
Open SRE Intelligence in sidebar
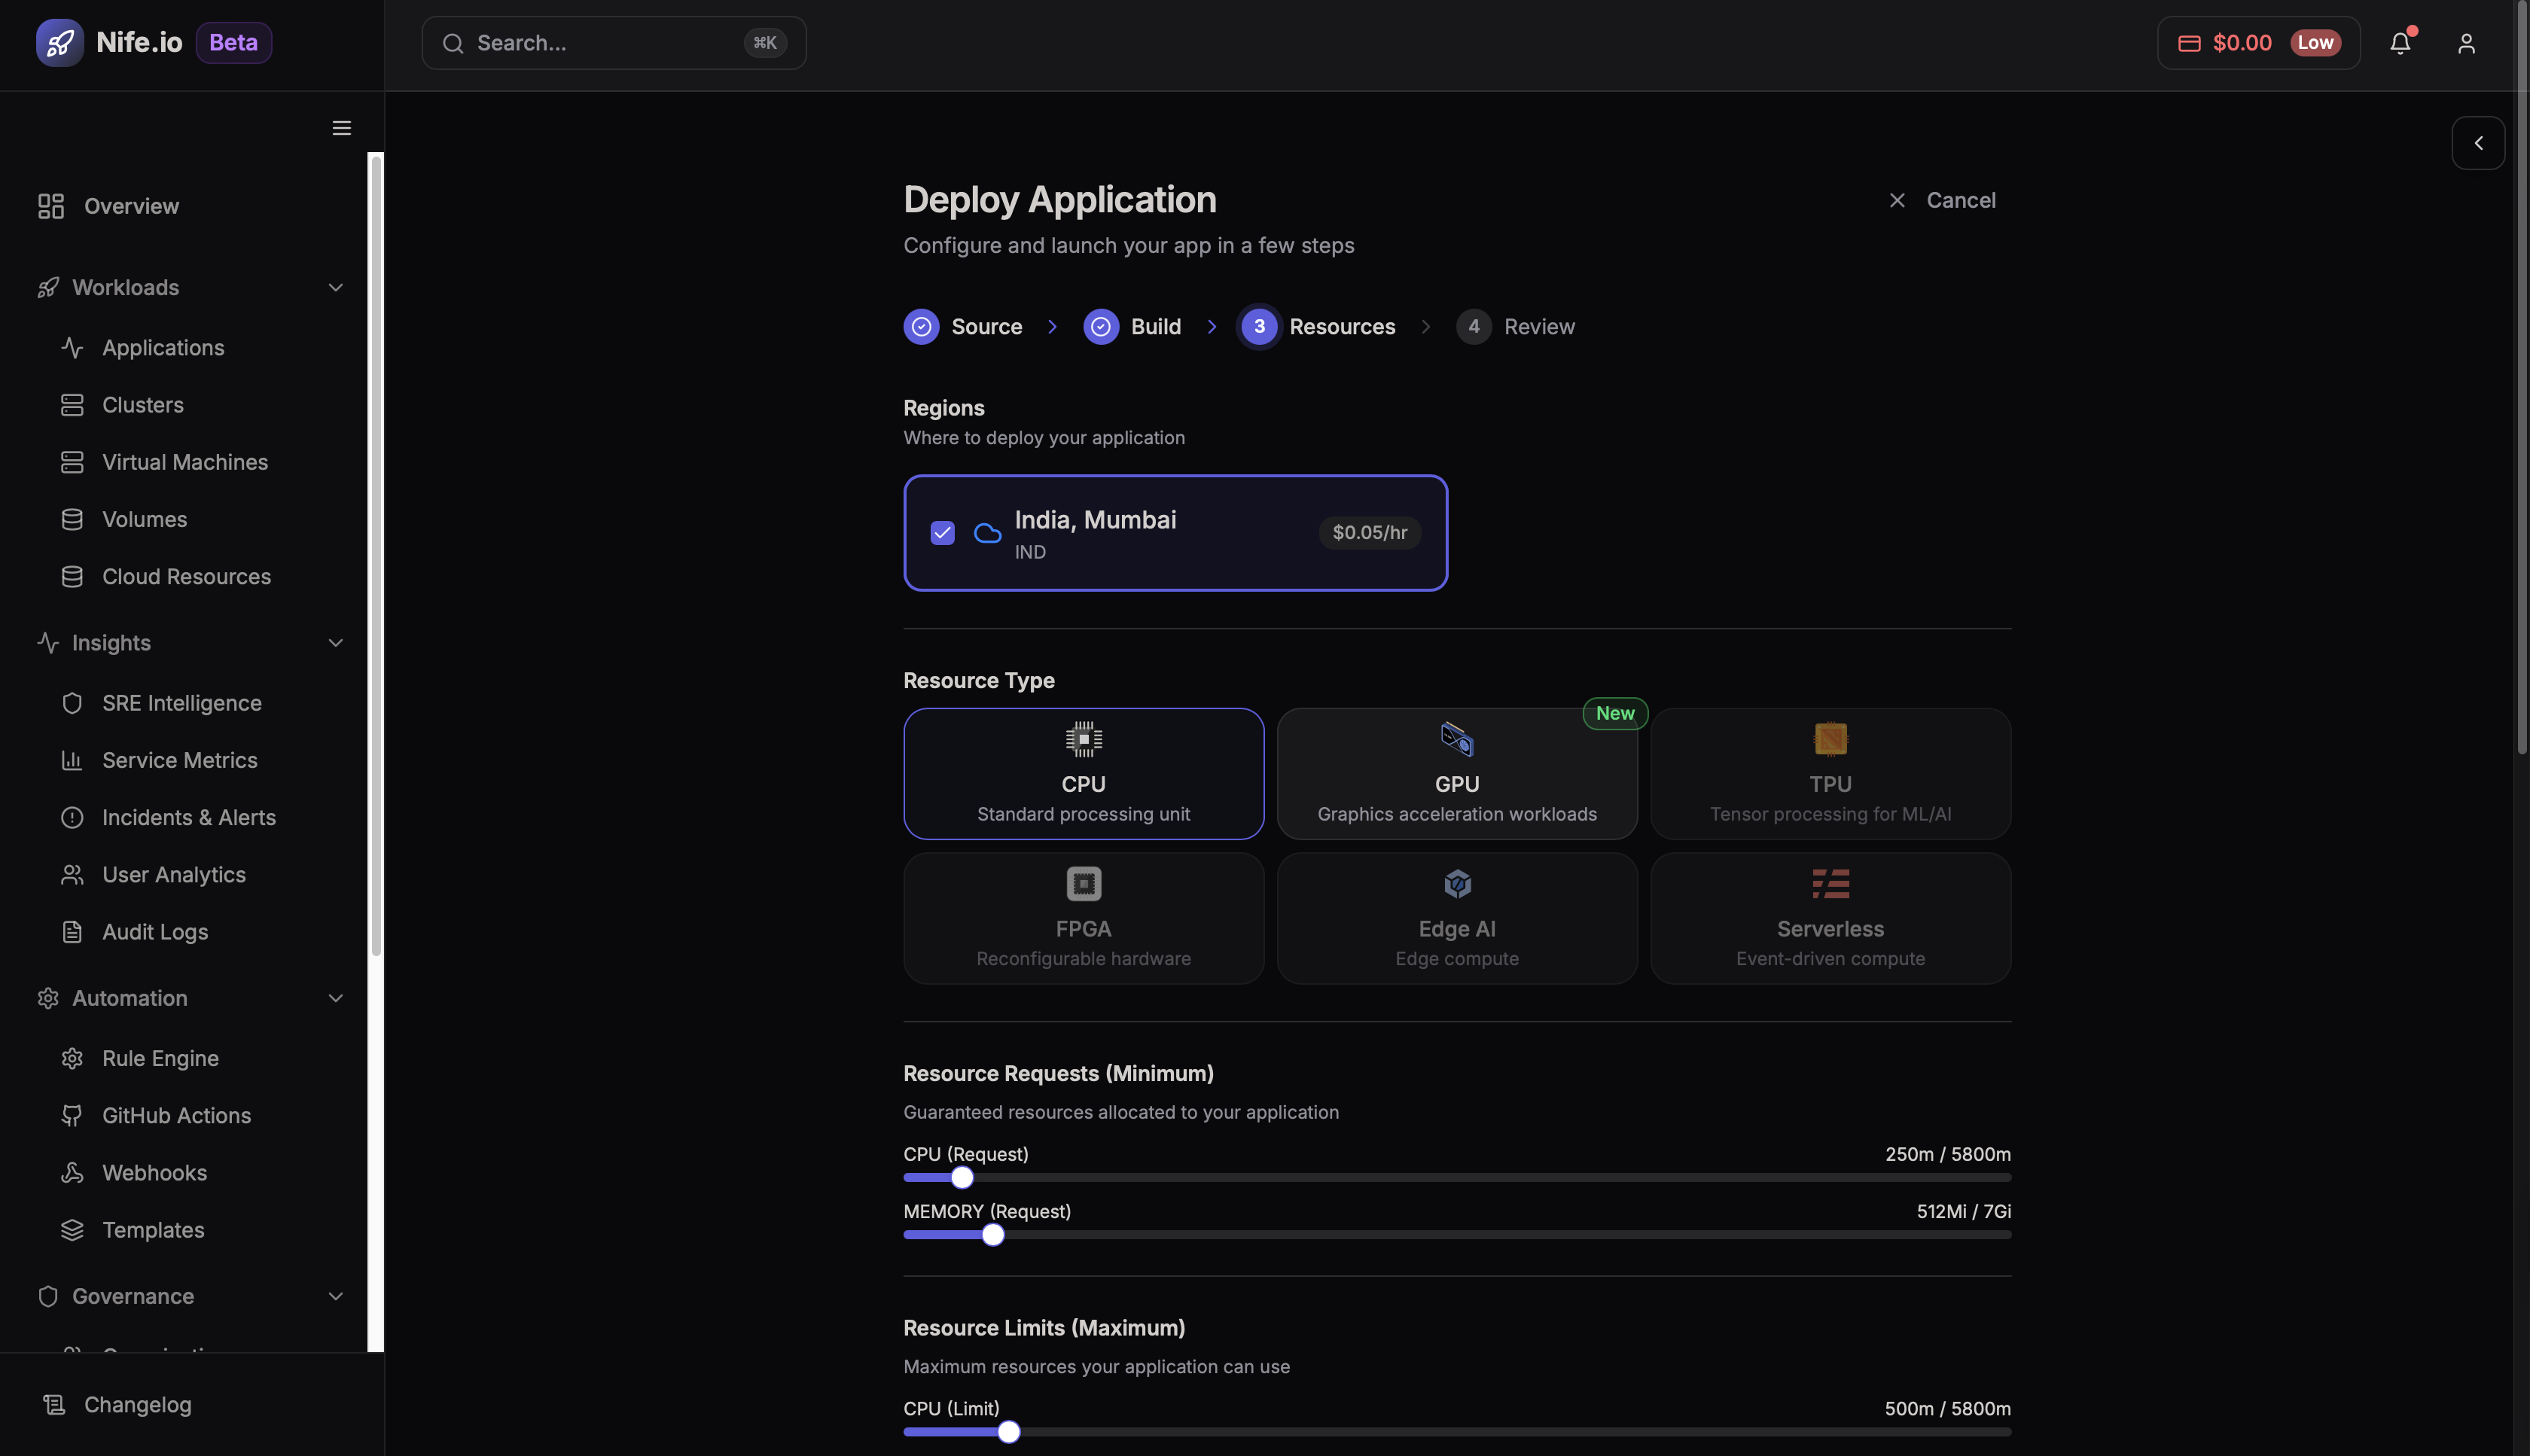[x=181, y=703]
